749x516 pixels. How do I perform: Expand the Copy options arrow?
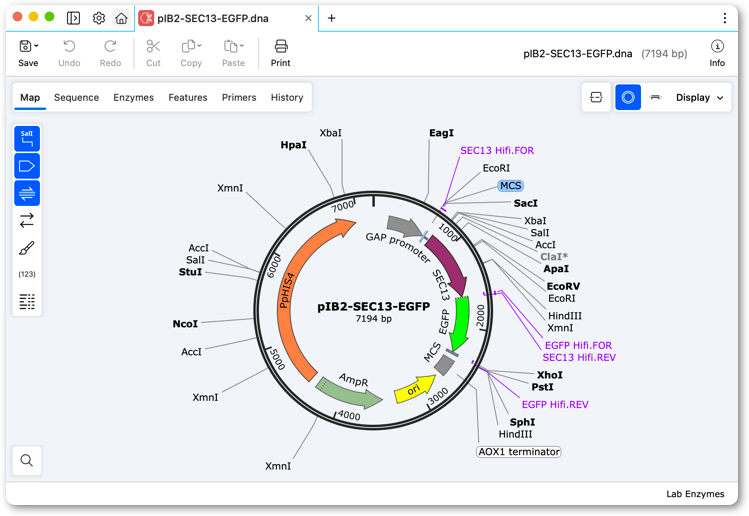pos(199,46)
